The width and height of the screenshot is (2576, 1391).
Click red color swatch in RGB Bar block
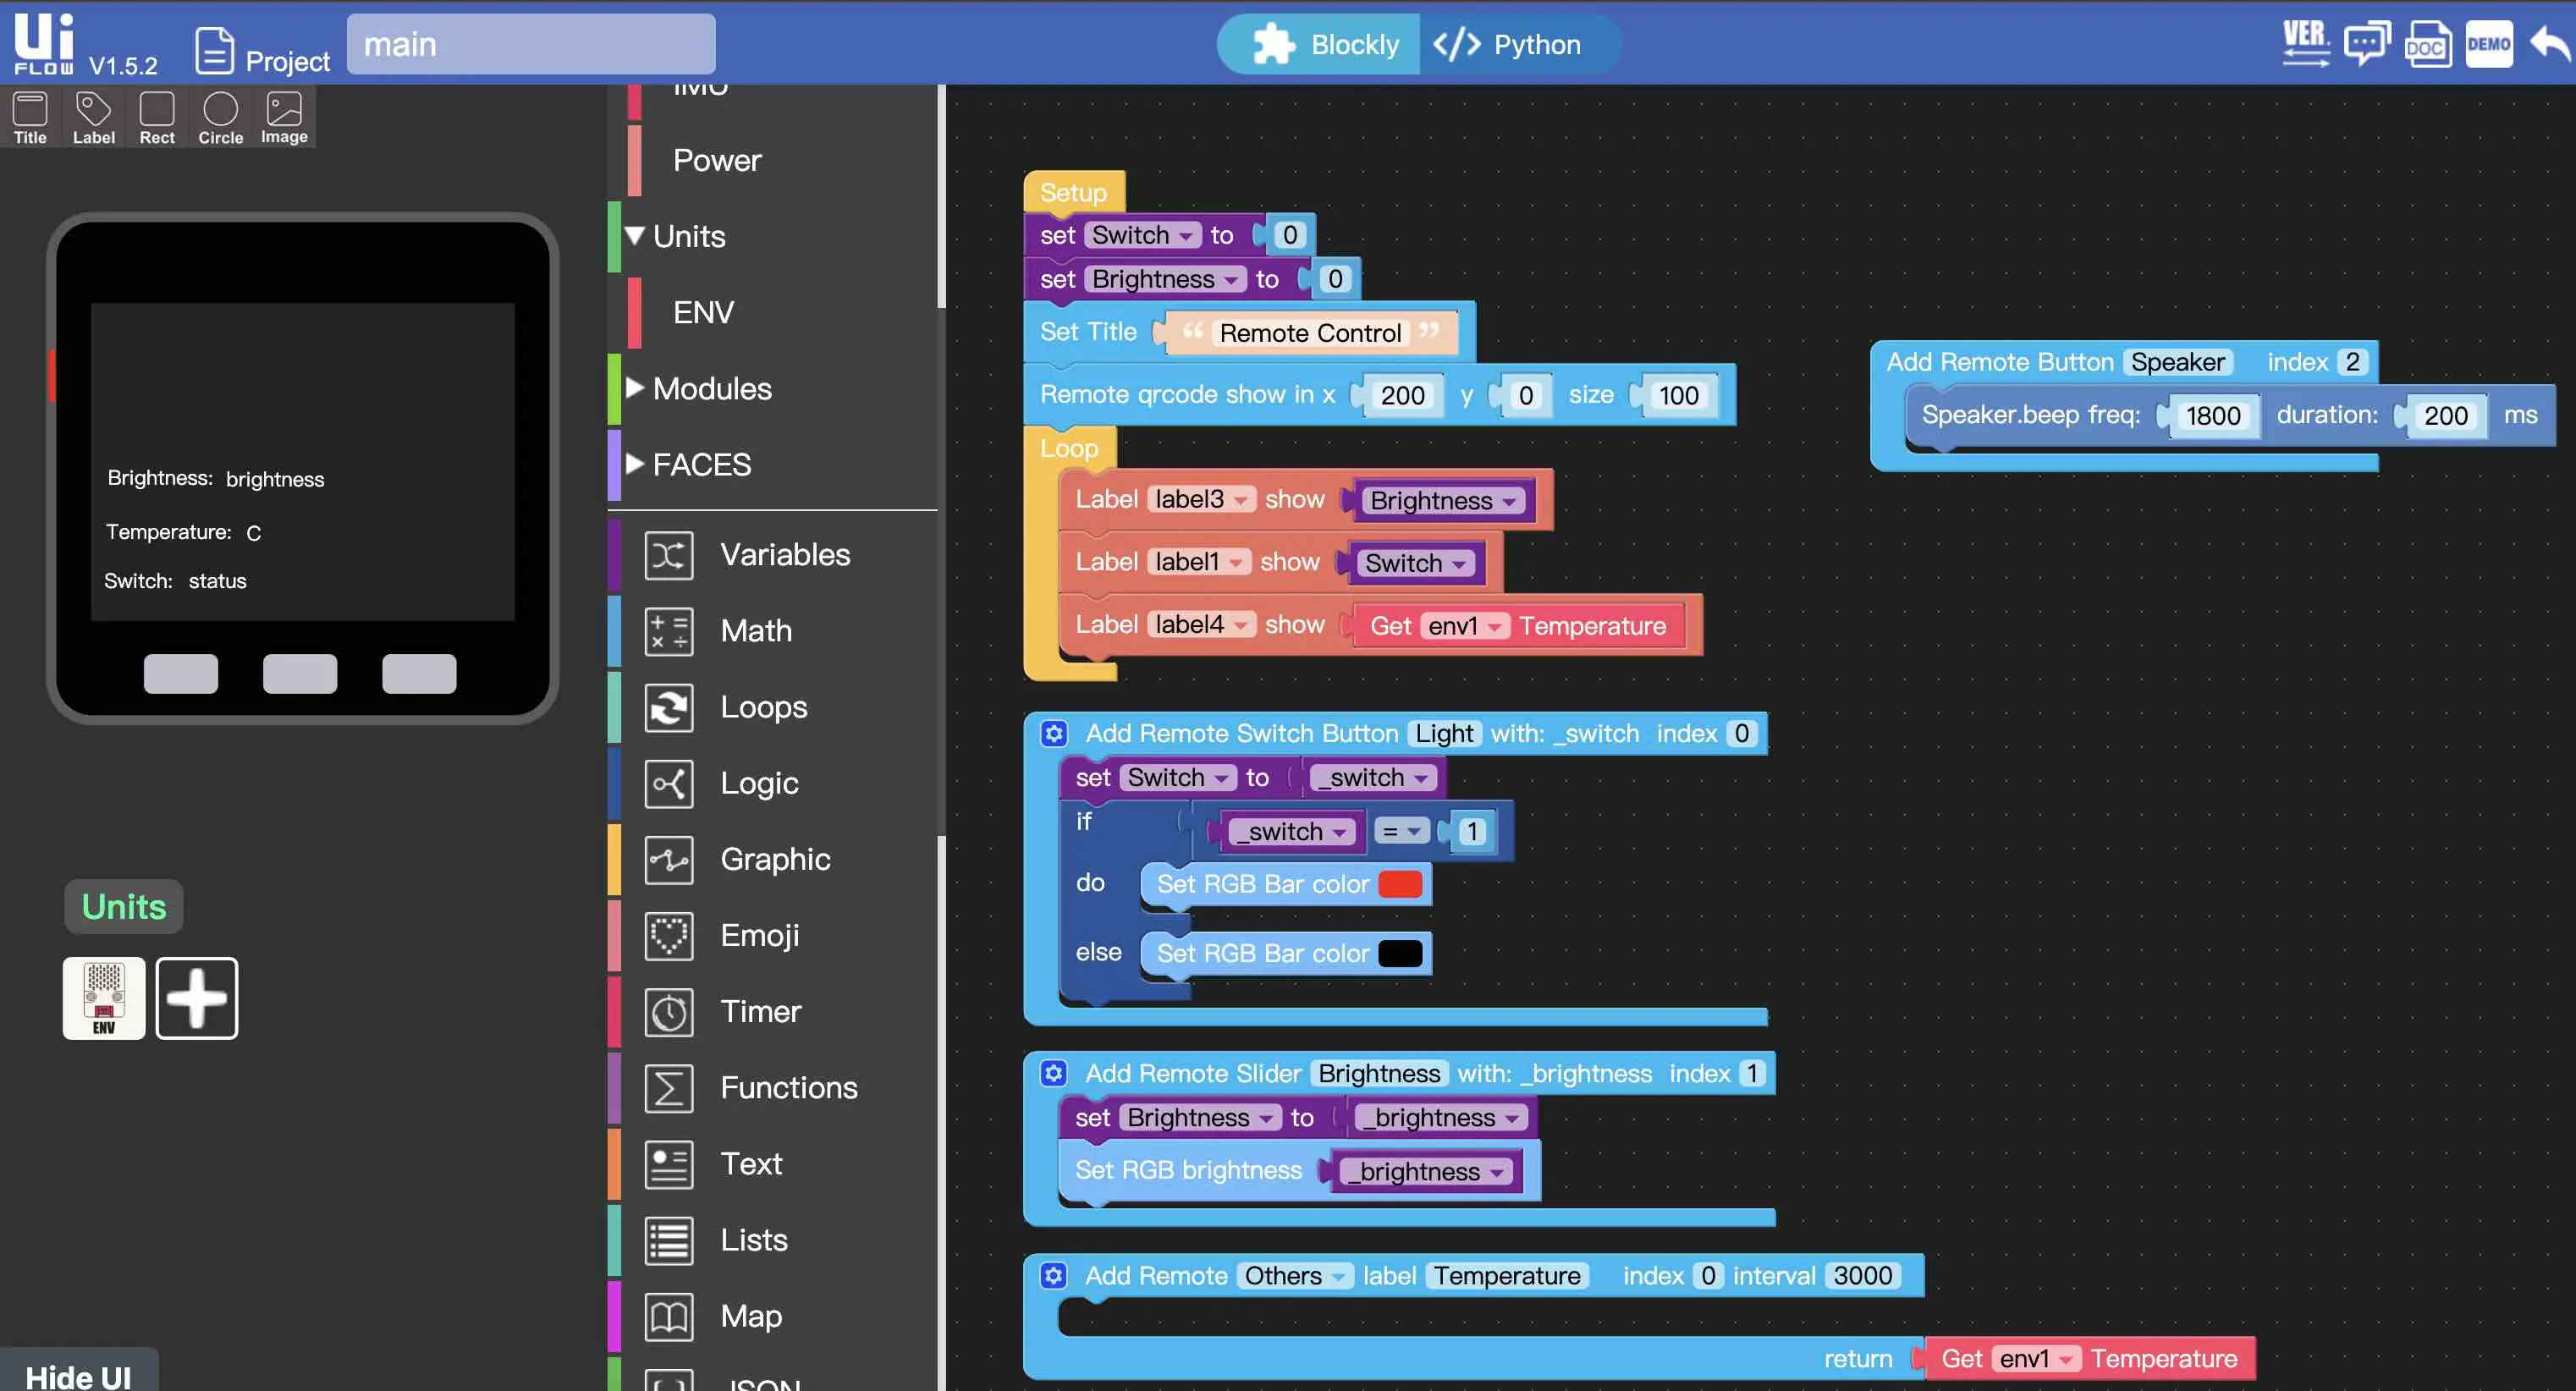pos(1400,884)
